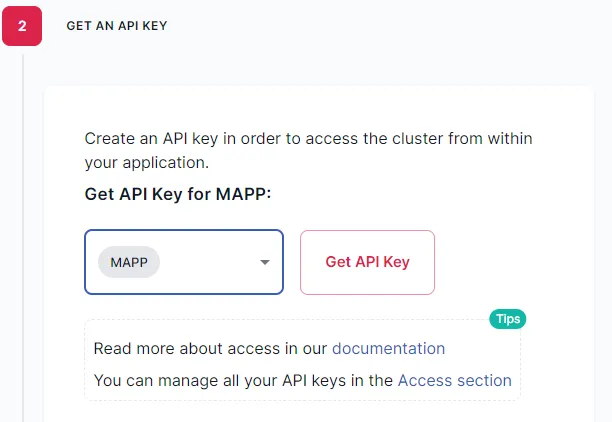Click the "your application." text line
Viewport: 612px width, 422px height.
pos(147,163)
